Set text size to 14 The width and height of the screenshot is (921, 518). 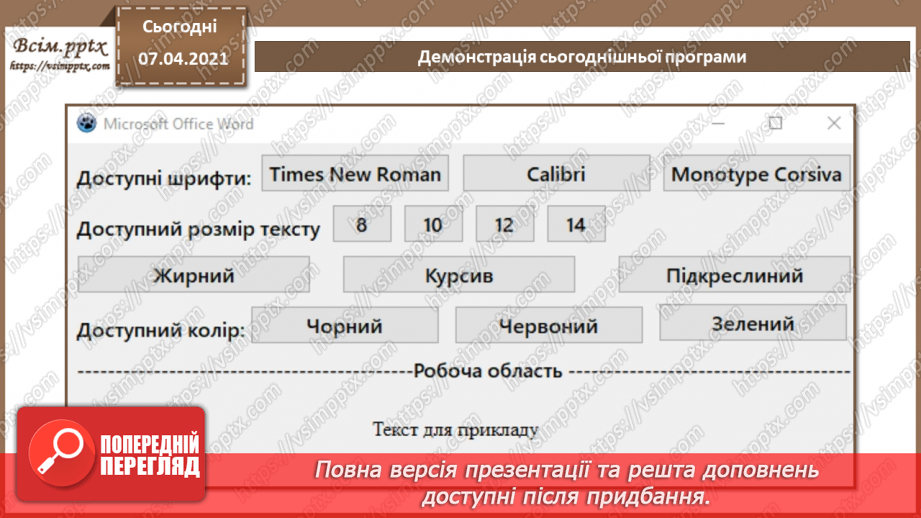(576, 224)
